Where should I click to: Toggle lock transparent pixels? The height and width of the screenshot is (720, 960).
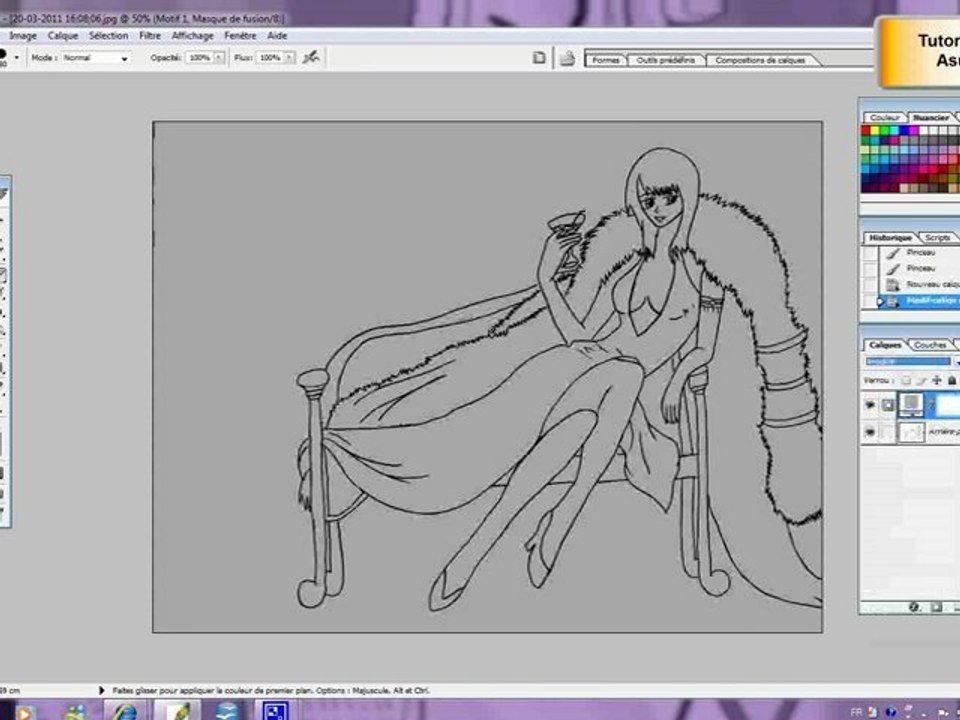tap(906, 380)
